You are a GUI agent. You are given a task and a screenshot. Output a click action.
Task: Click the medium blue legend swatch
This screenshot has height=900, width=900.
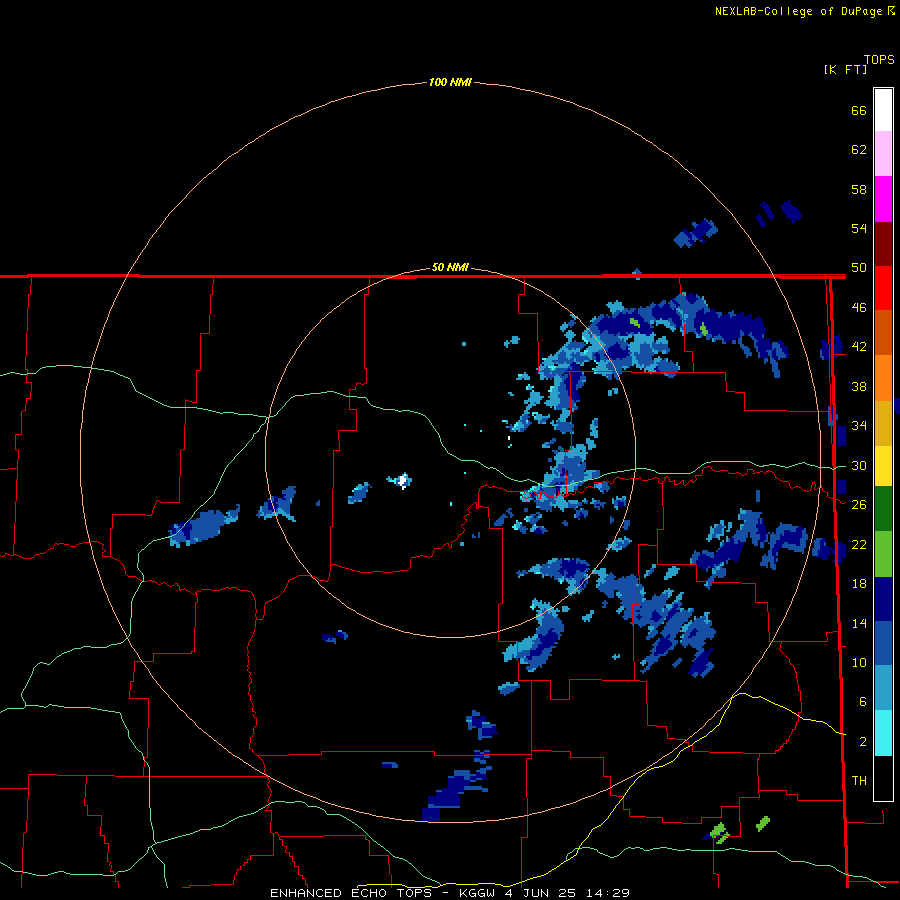[x=883, y=643]
